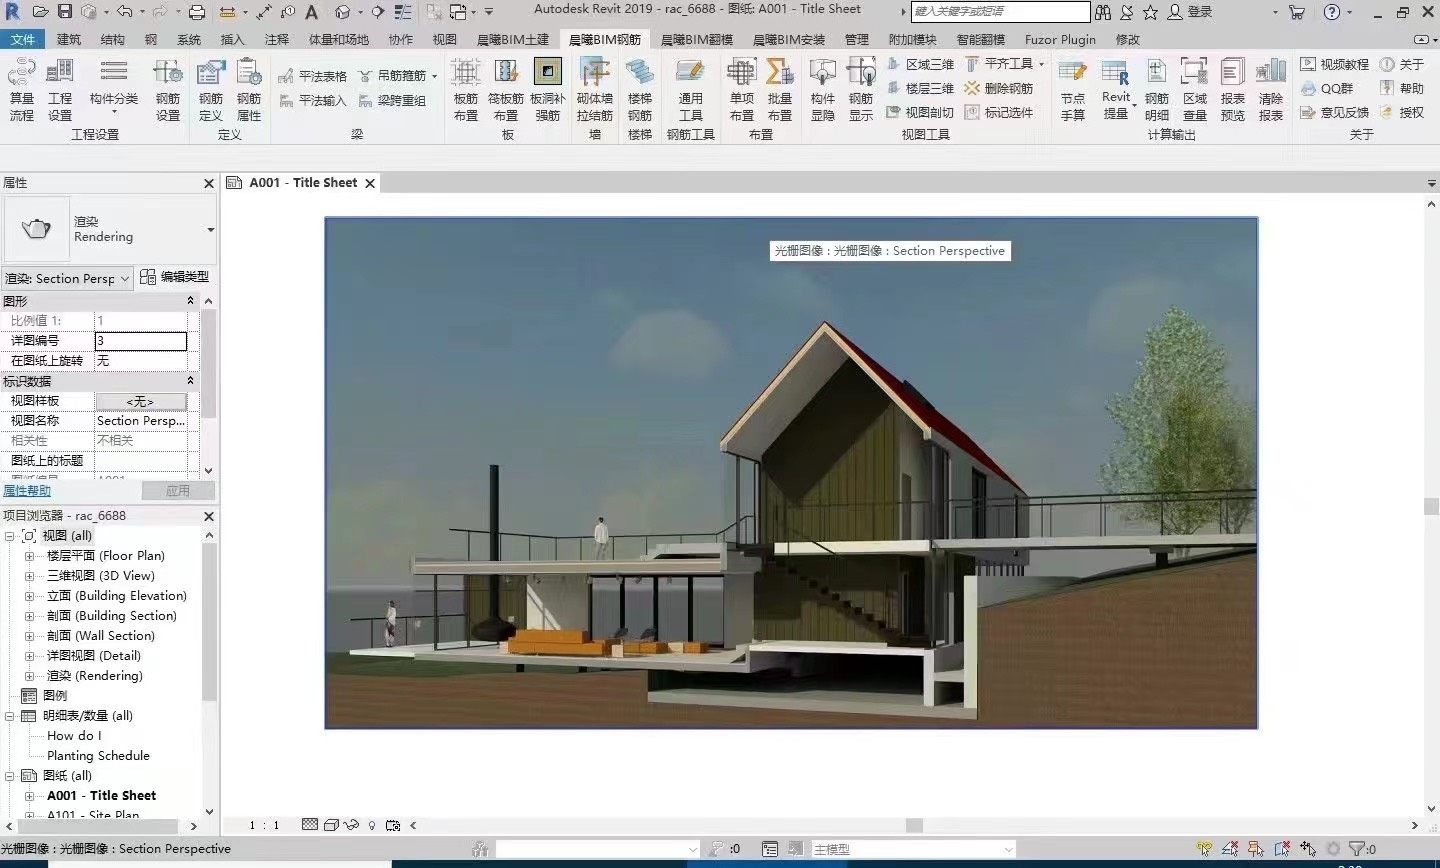Click the 钢筋设置 rebar settings icon
1440x868 pixels.
[x=167, y=88]
